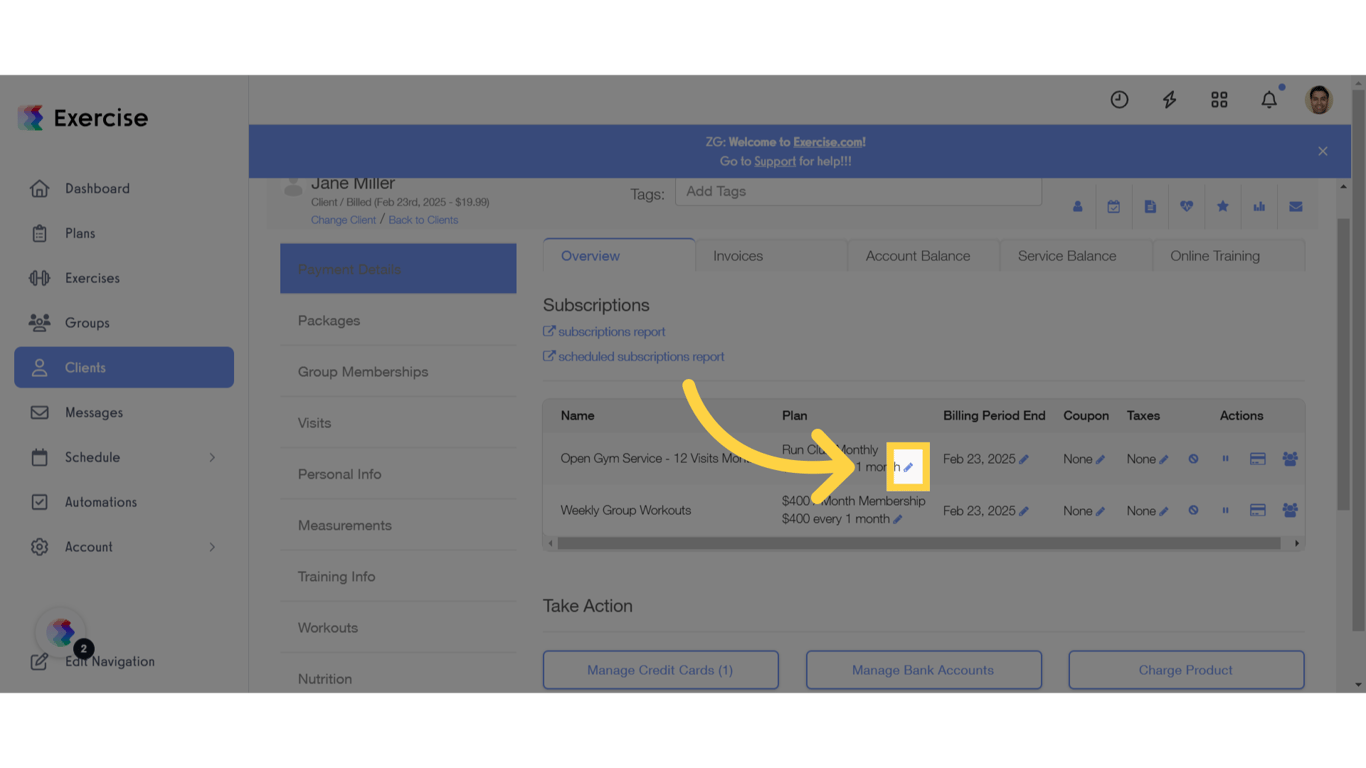Image resolution: width=1366 pixels, height=768 pixels.
Task: Cancel the Weekly Group Workouts subscription
Action: pyautogui.click(x=1193, y=511)
